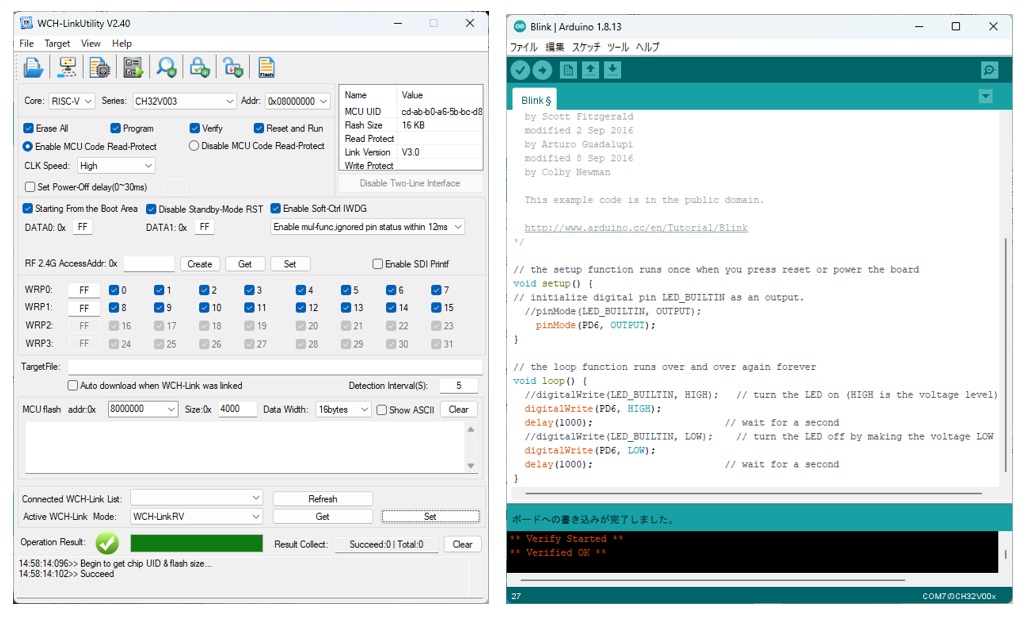Minimize the WCH-LinkUtility window
1026x617 pixels.
pos(398,23)
